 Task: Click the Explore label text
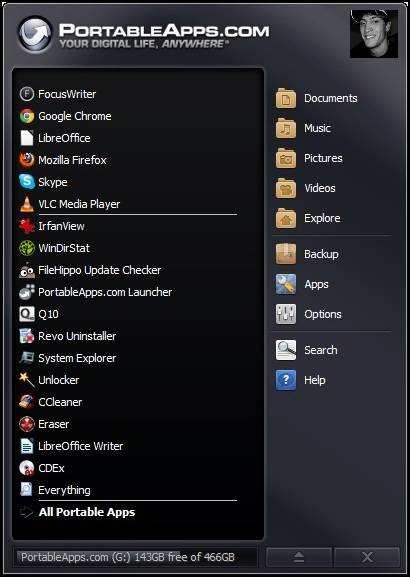tap(322, 218)
